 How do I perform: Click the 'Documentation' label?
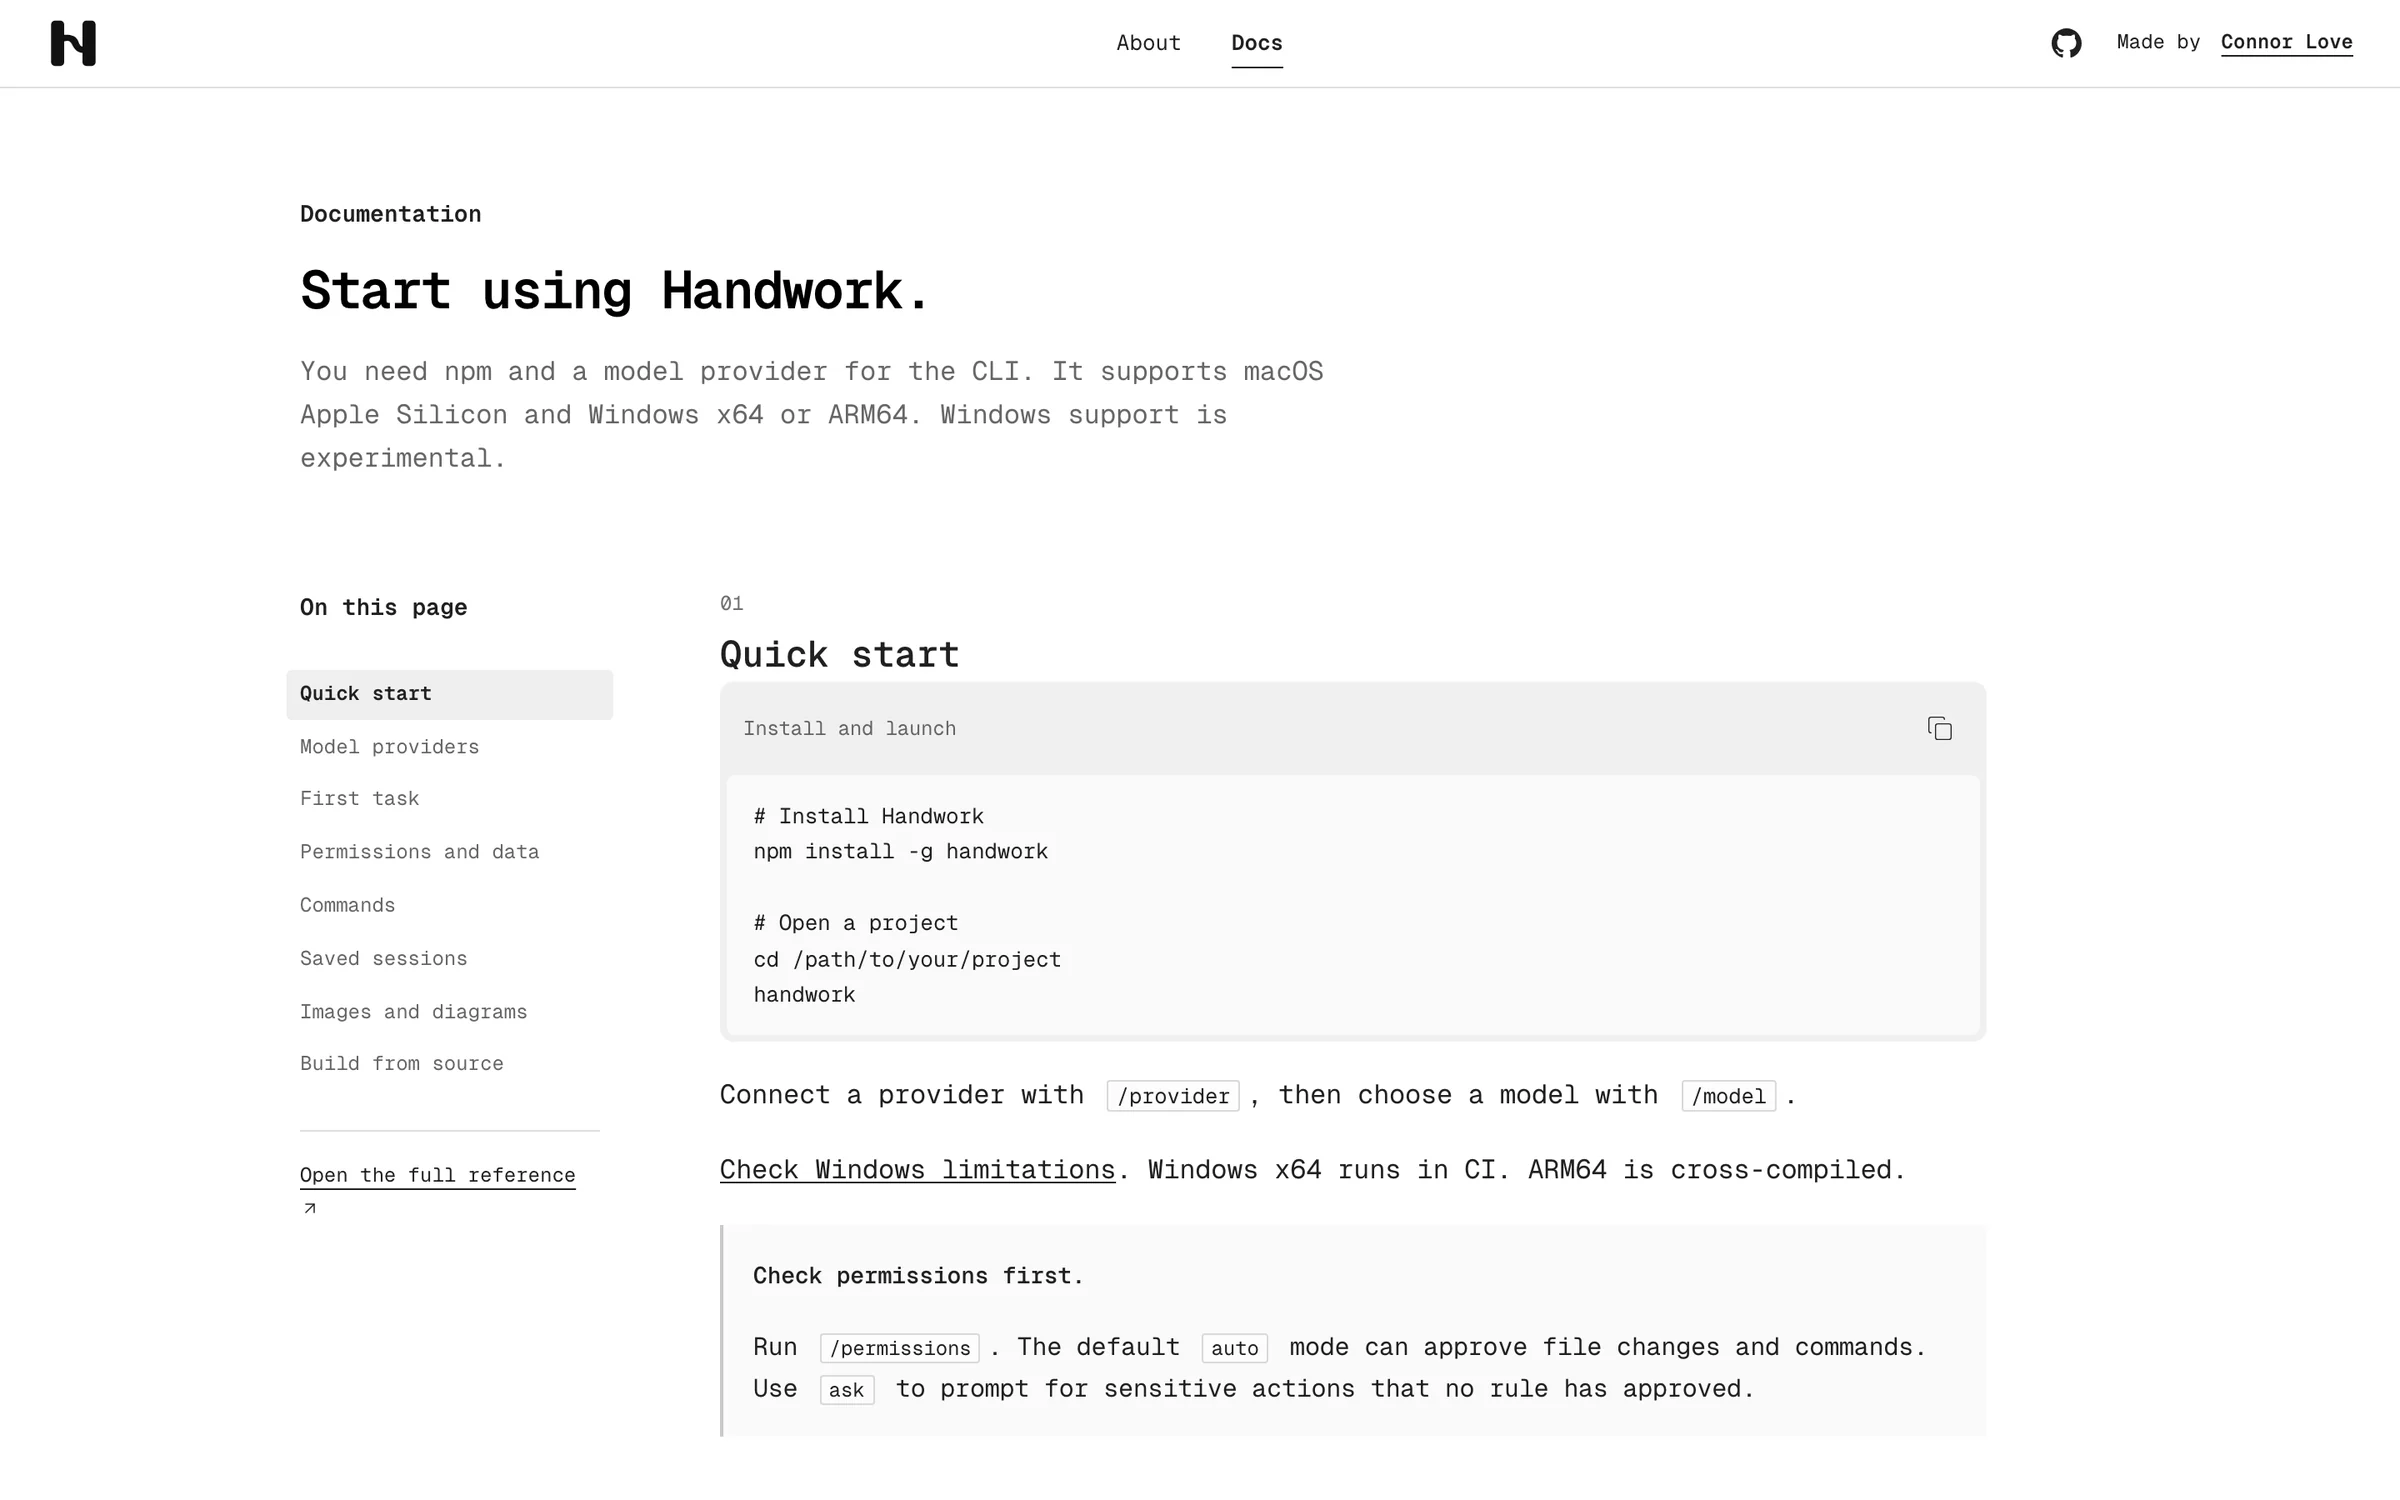[x=390, y=214]
